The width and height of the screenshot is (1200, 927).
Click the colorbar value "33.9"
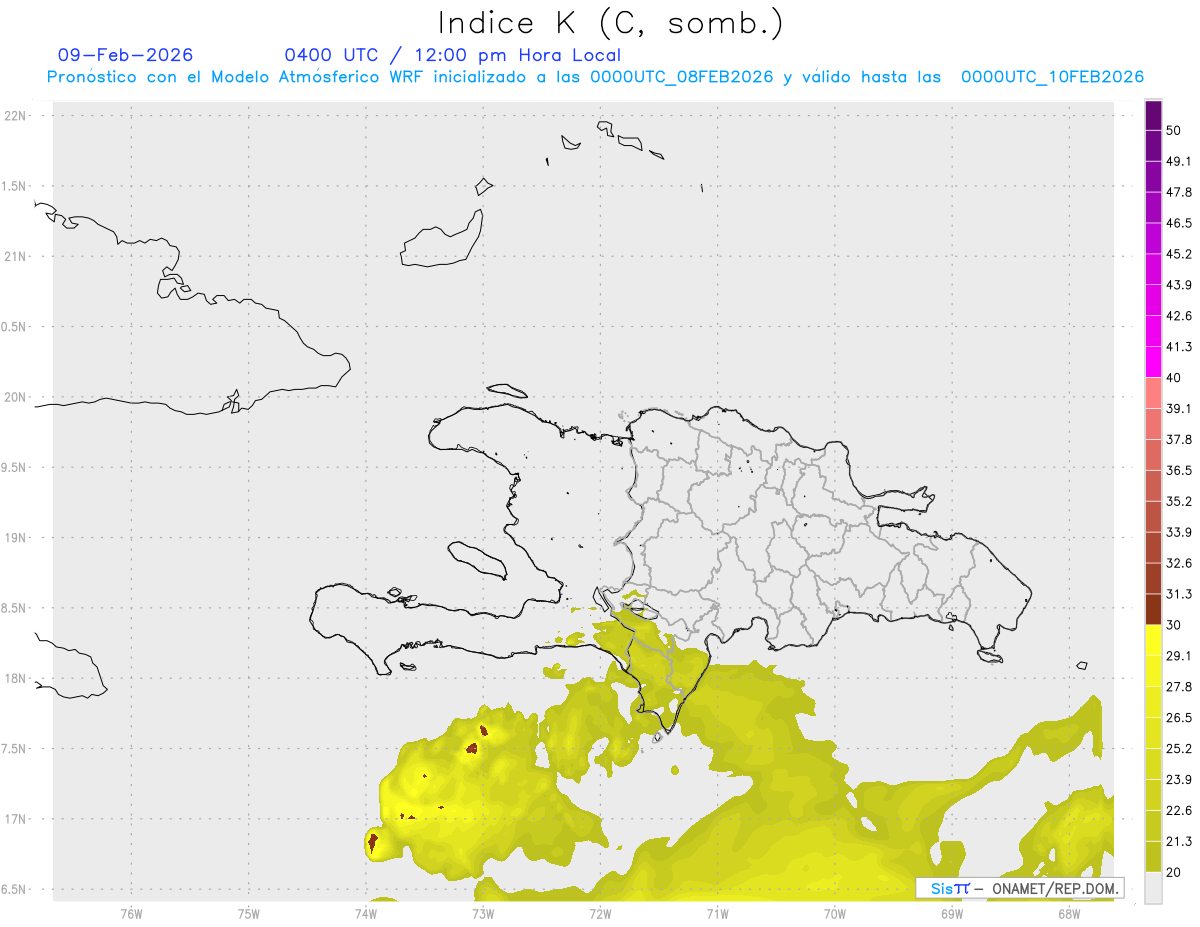1178,532
